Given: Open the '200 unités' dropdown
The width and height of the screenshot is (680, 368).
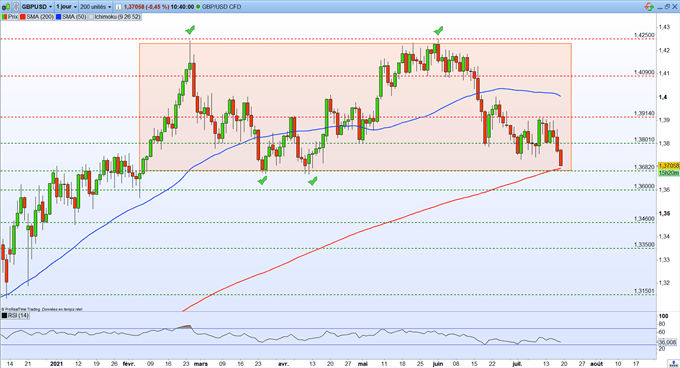Looking at the screenshot, I should [x=95, y=7].
